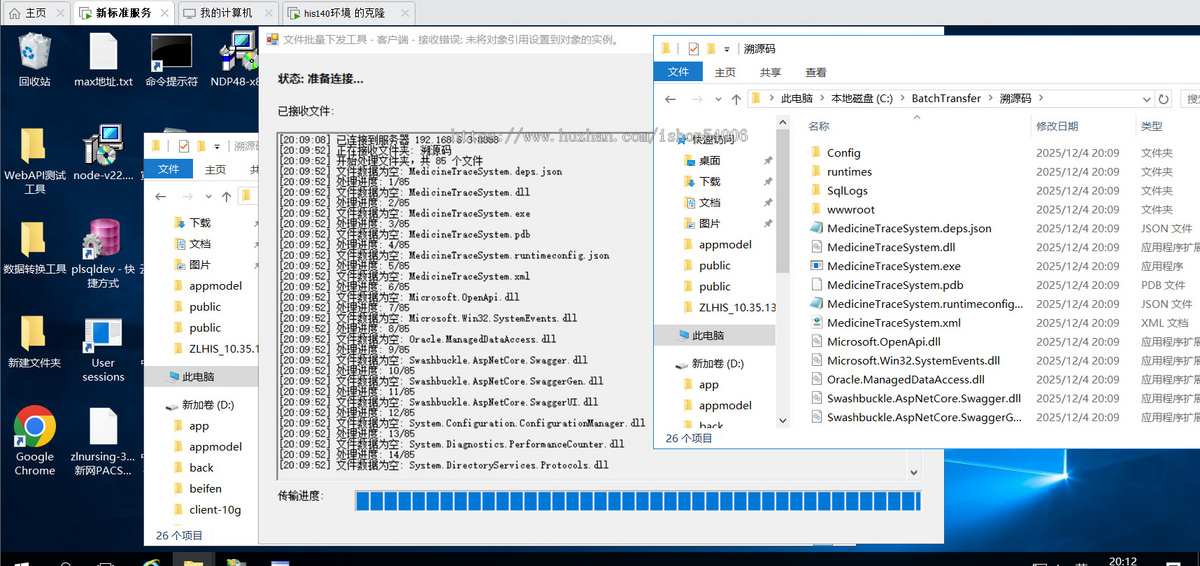Select the node-v22 installer icon
This screenshot has height=566, width=1200.
coord(103,150)
